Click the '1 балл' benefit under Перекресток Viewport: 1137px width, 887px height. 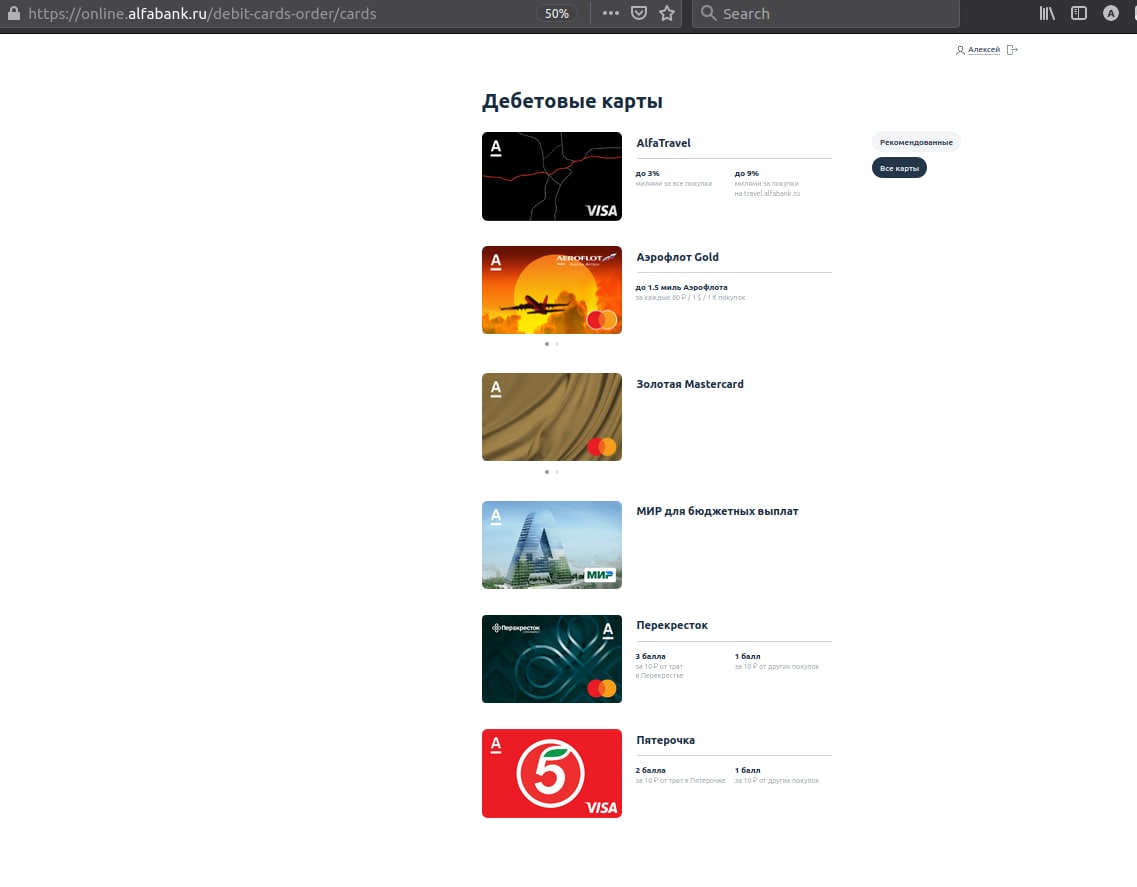click(748, 656)
